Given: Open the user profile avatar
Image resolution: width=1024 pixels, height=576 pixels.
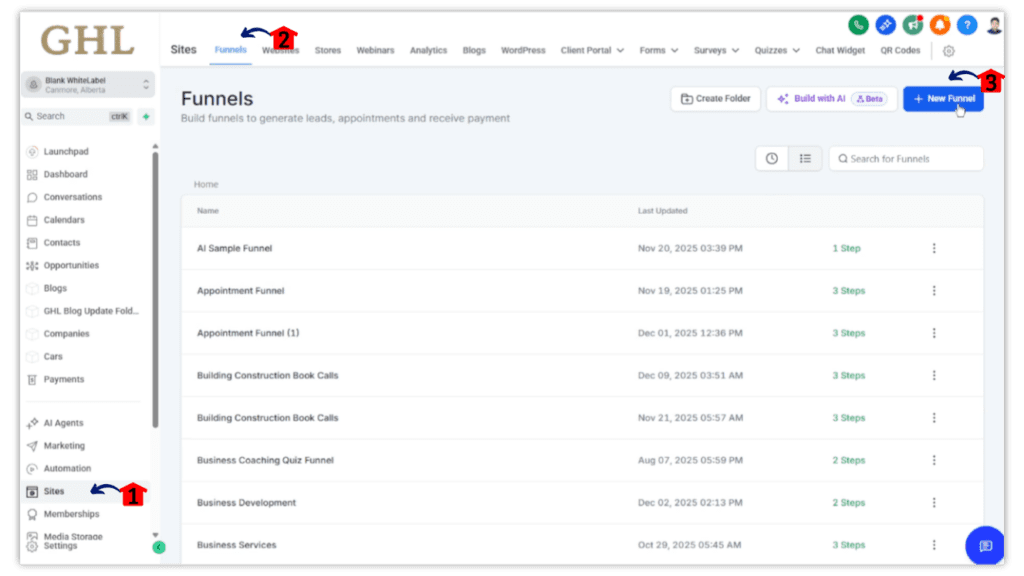Looking at the screenshot, I should [x=996, y=24].
